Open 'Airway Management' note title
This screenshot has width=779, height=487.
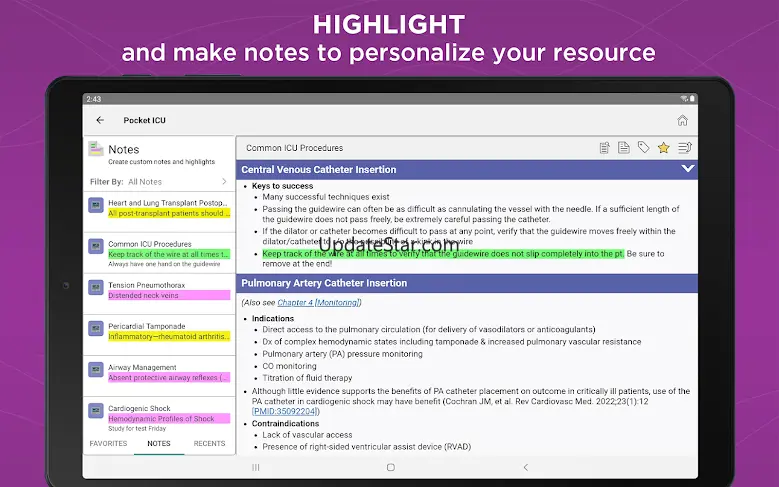tap(142, 367)
